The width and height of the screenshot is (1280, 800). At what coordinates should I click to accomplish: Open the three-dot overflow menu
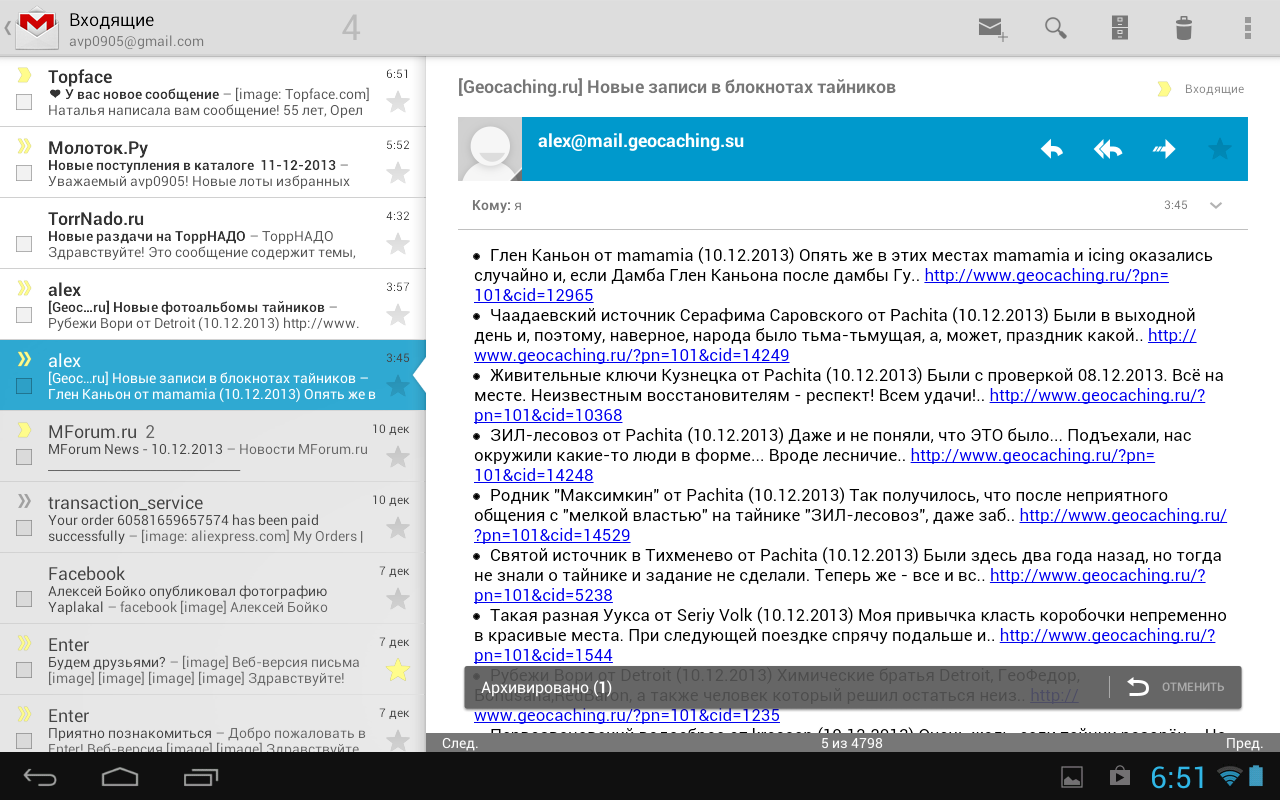point(1247,28)
